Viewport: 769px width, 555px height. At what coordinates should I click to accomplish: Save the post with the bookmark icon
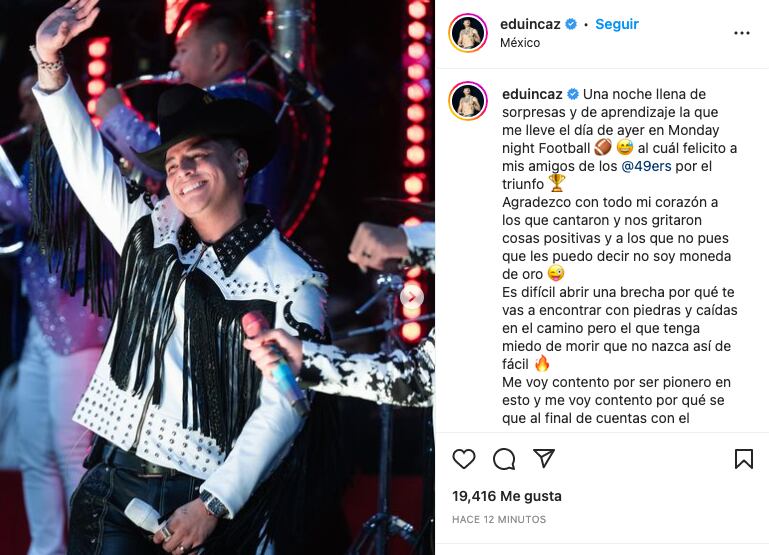743,459
